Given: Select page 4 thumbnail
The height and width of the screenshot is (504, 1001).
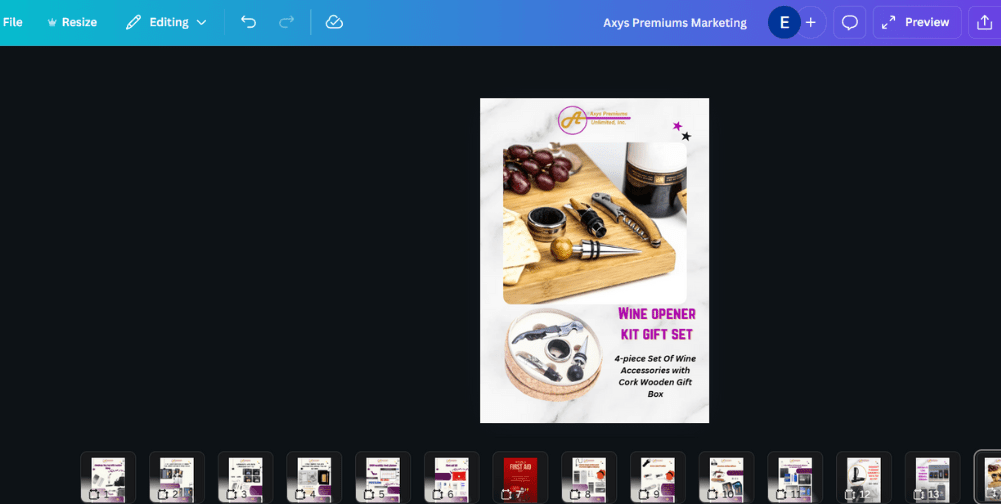Looking at the screenshot, I should 314,478.
